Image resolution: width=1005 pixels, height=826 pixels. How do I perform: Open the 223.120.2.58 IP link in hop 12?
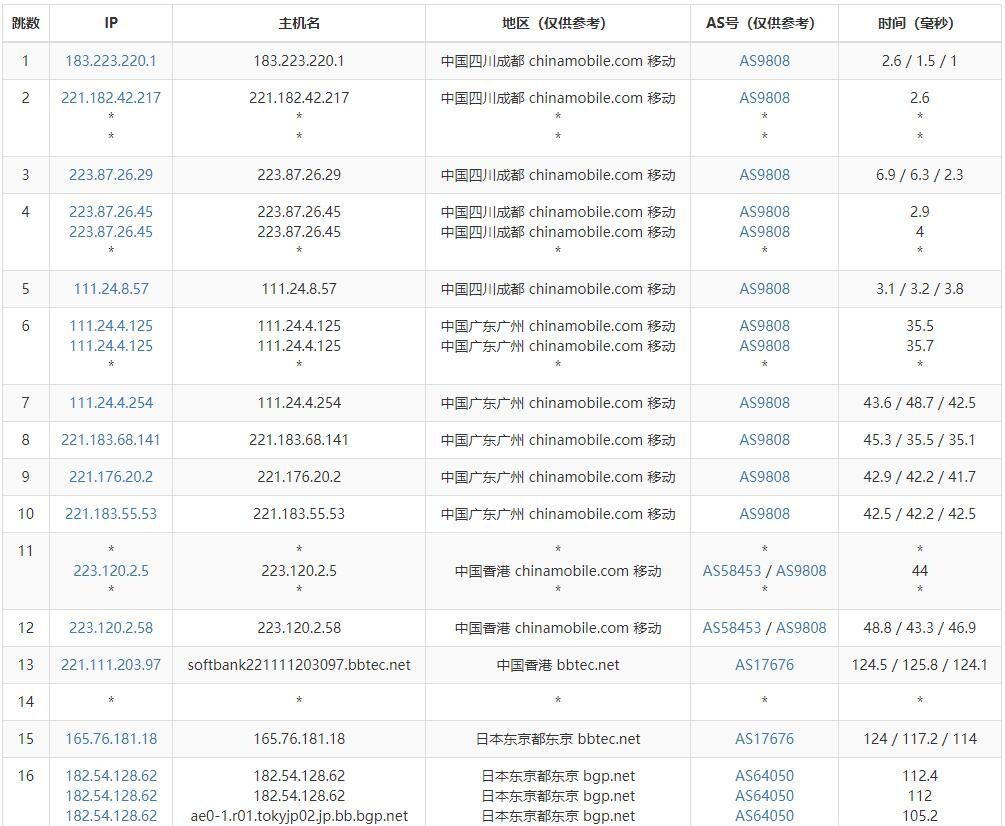(111, 628)
